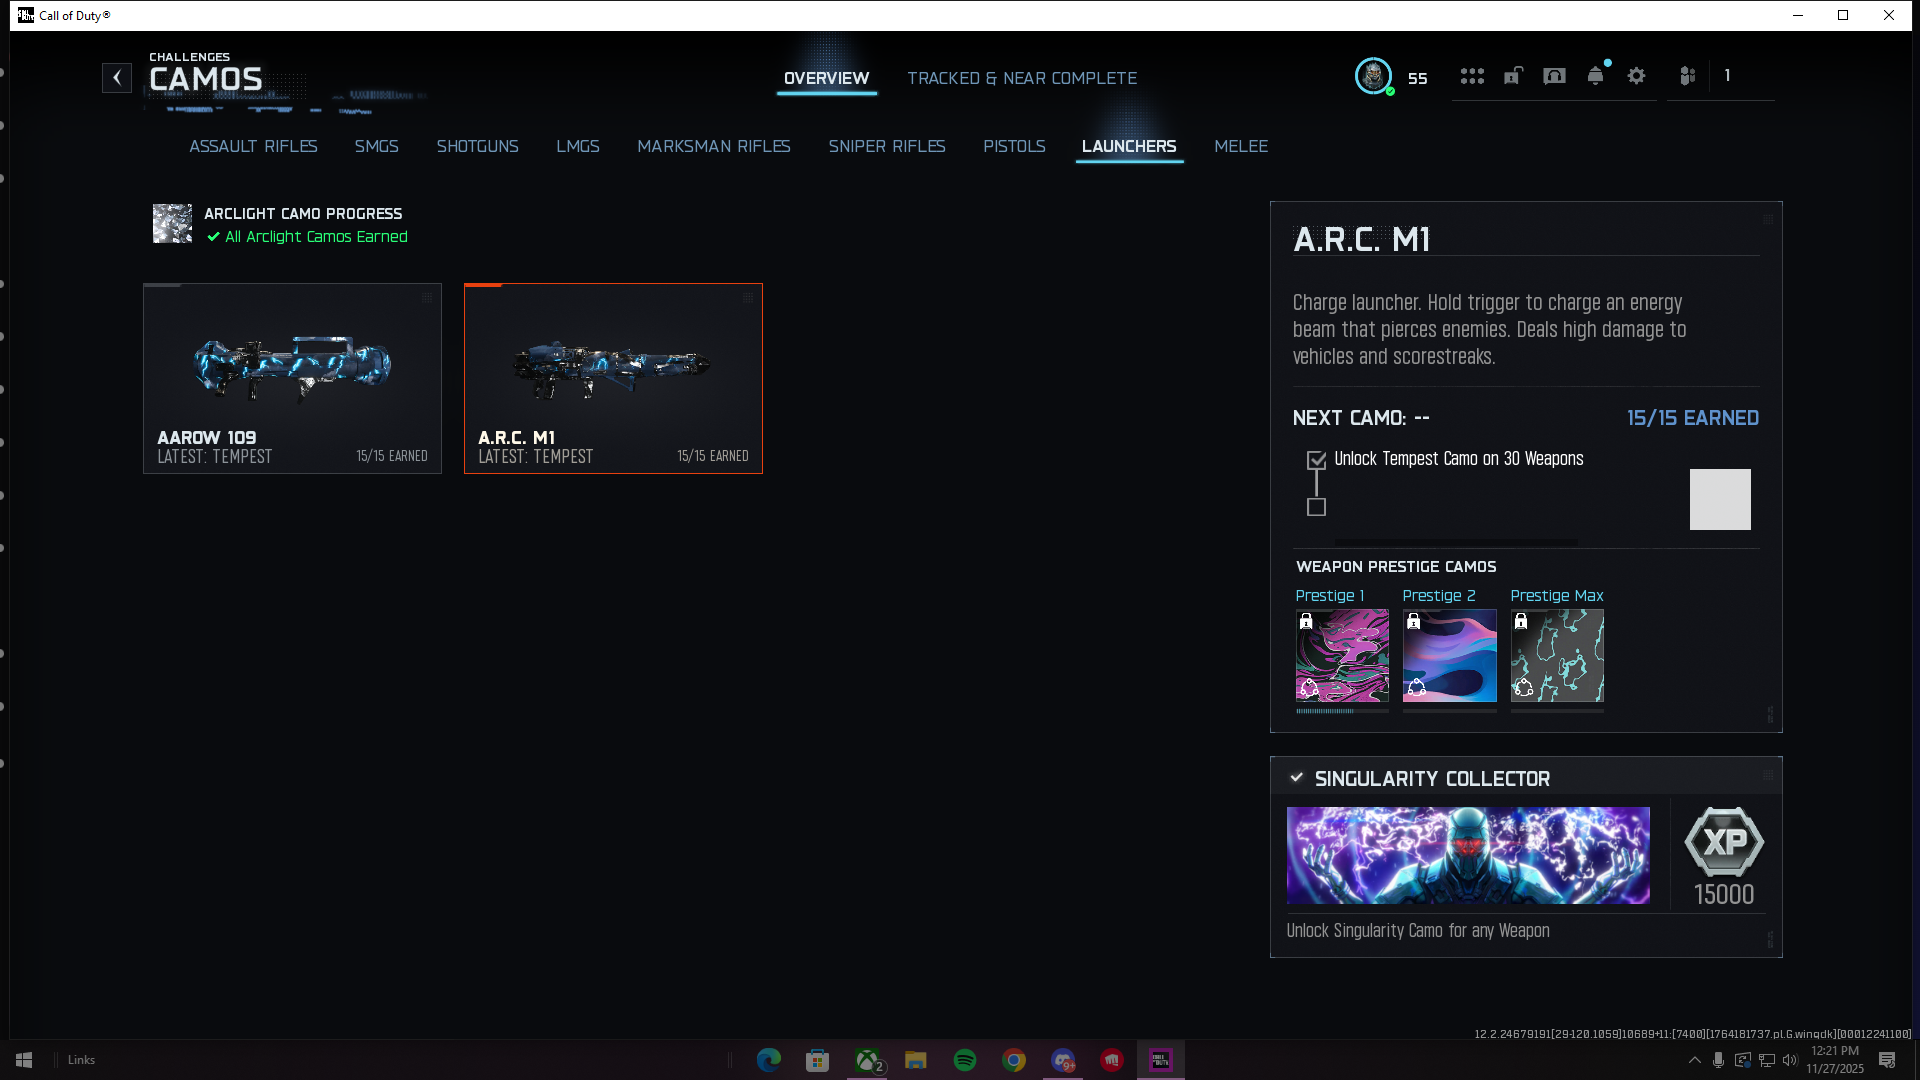This screenshot has height=1080, width=1920.
Task: Open the Xbox app from the taskbar
Action: coord(867,1060)
